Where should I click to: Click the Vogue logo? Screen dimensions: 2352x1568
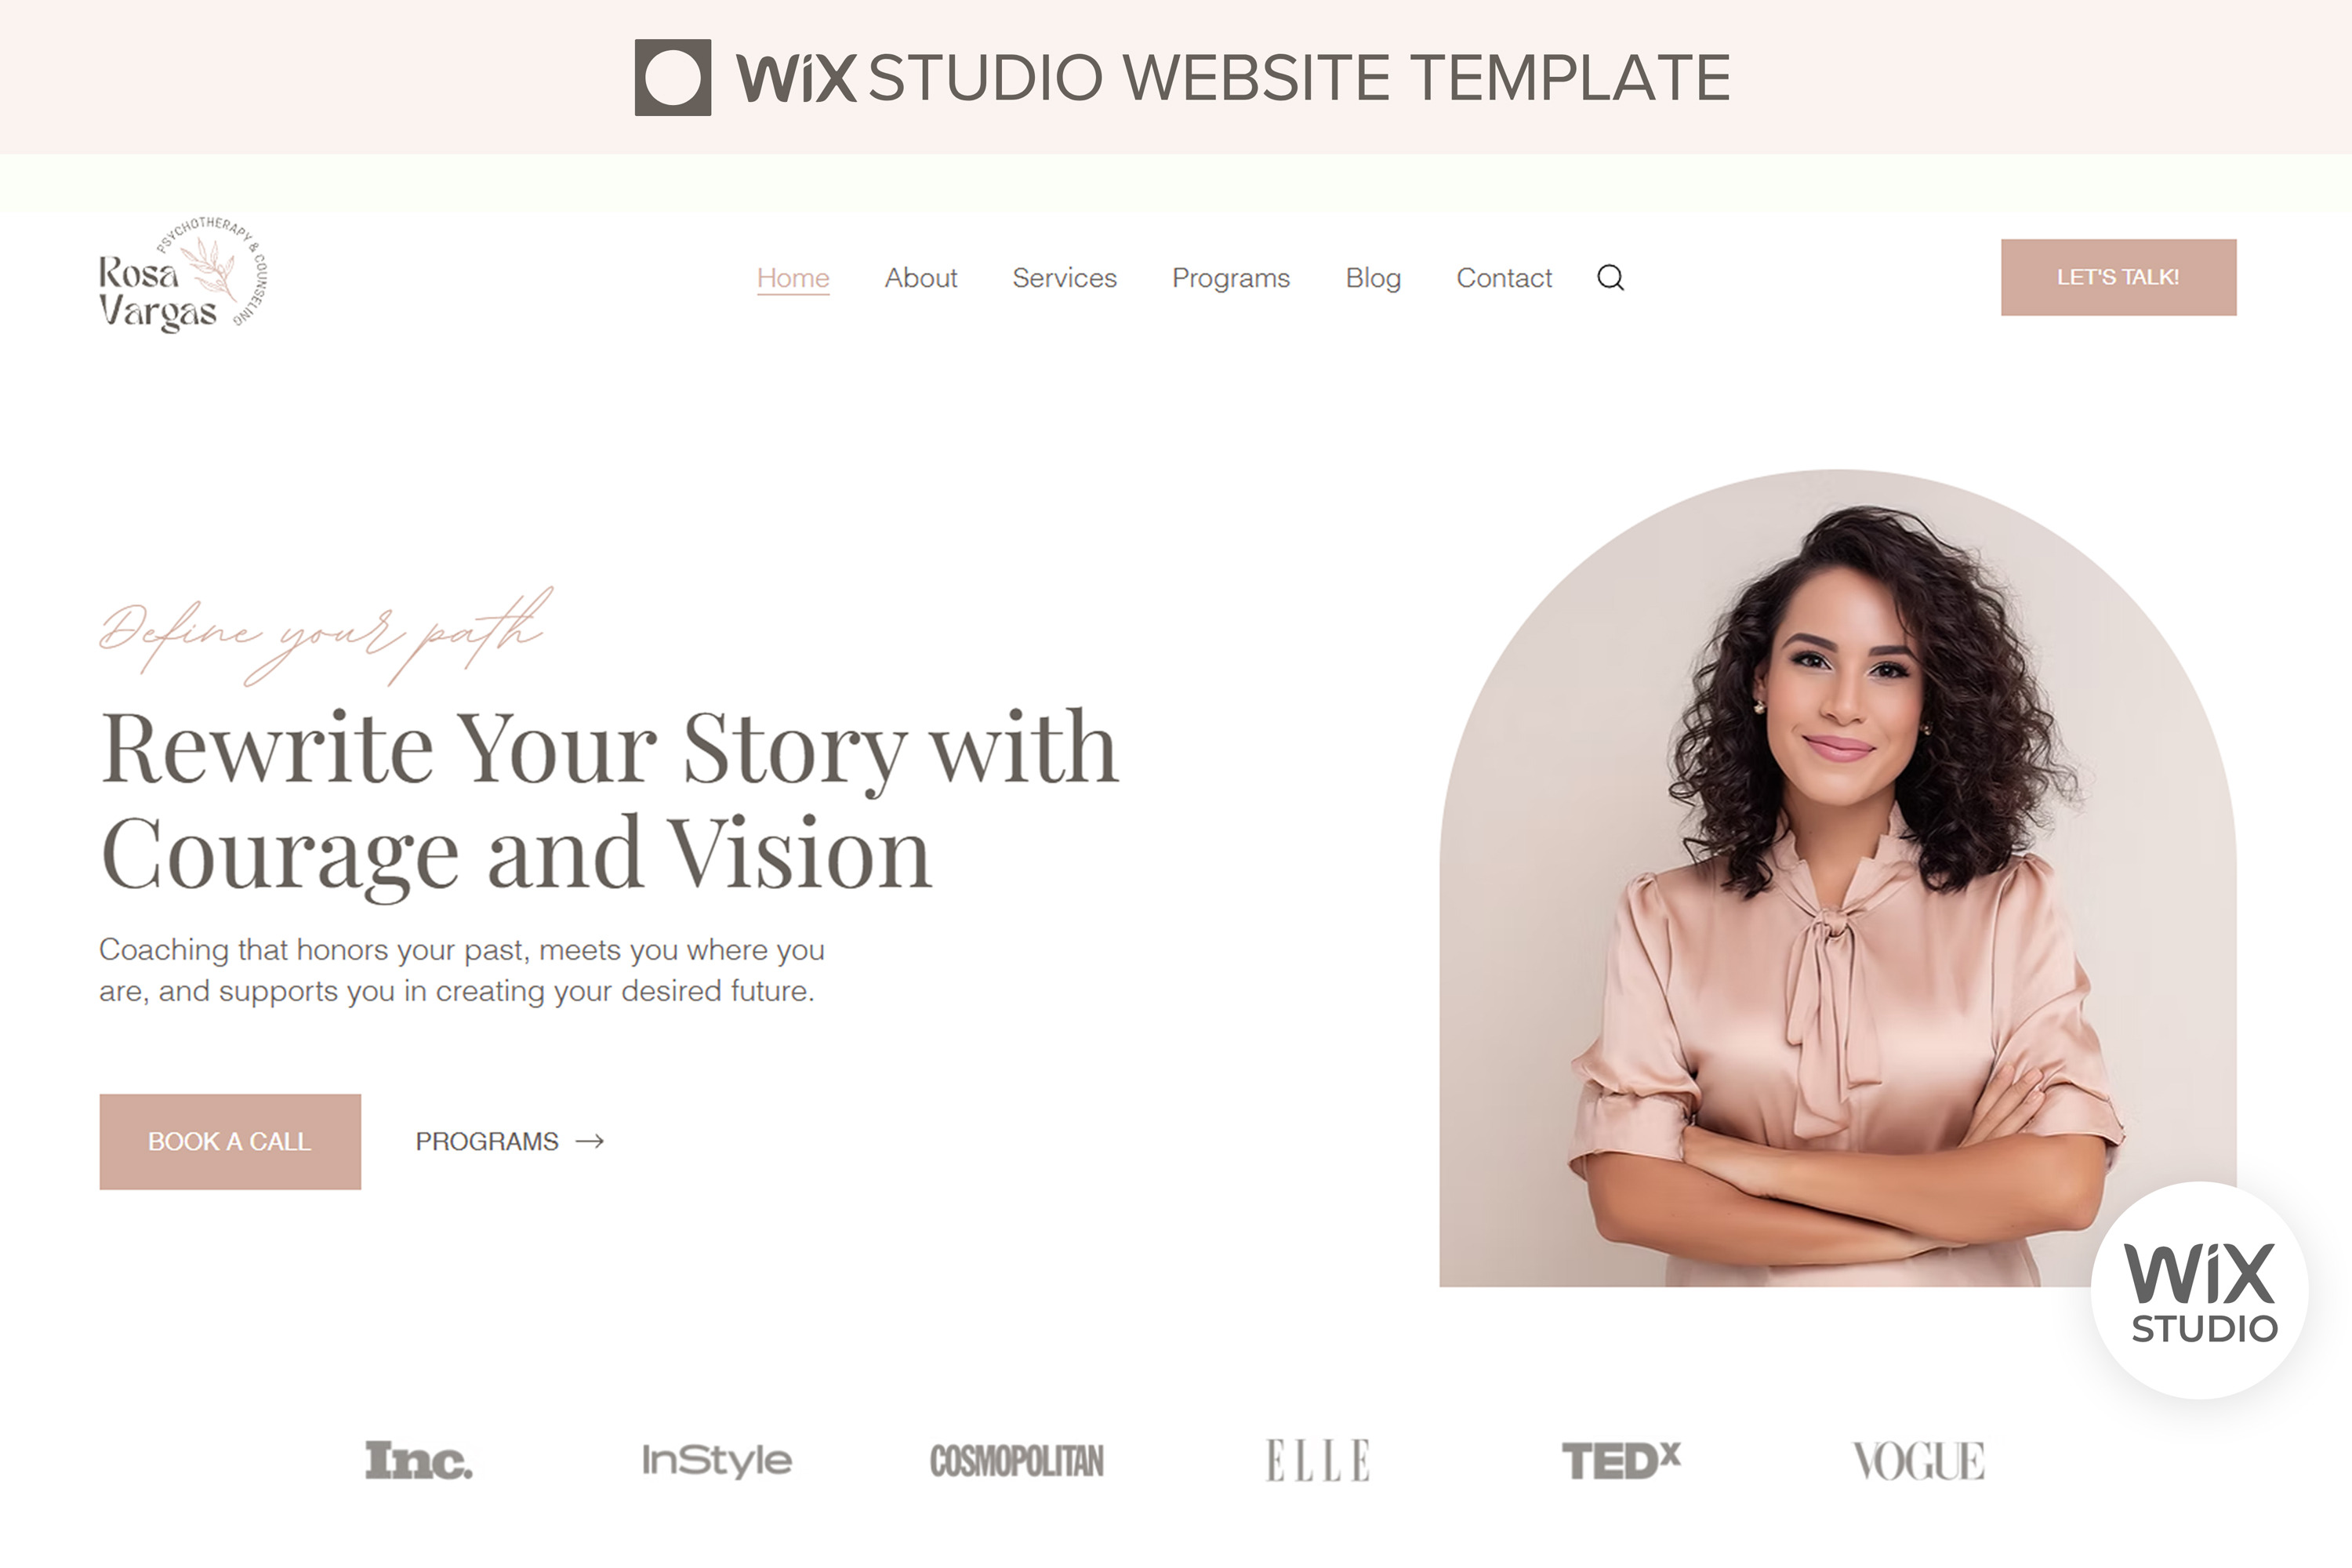tap(1918, 1461)
